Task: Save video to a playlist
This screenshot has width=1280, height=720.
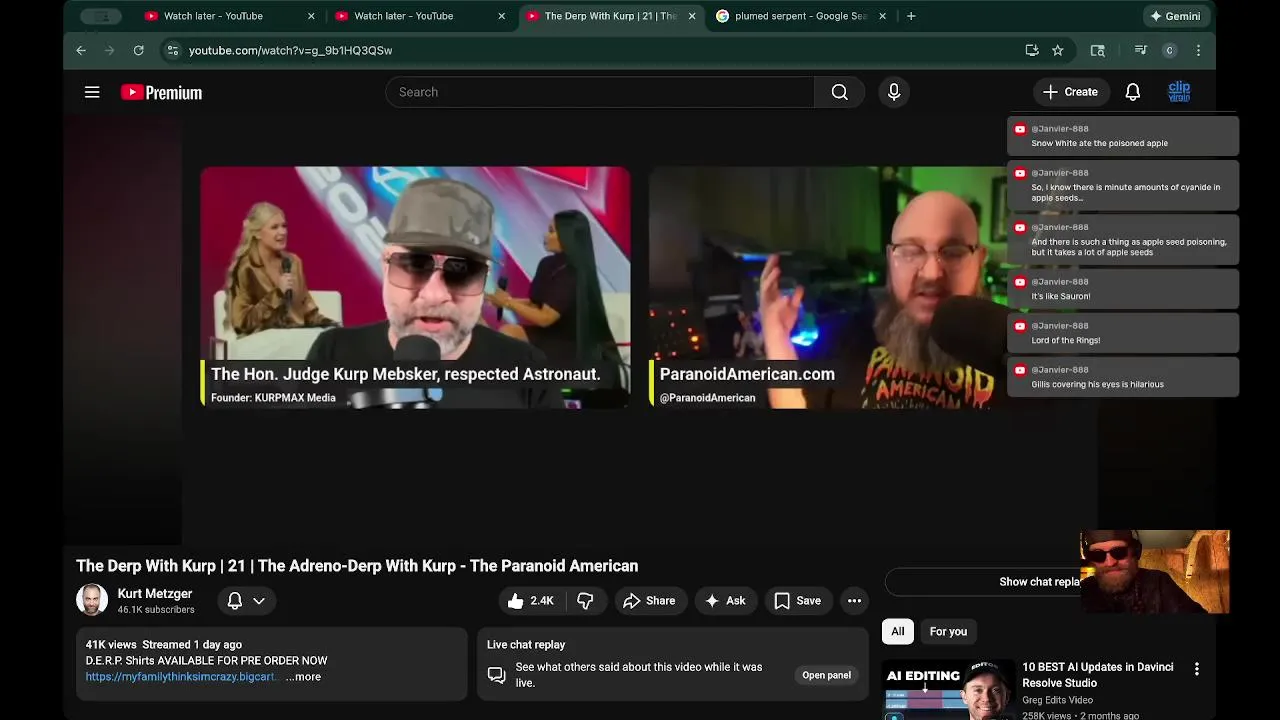Action: tap(797, 601)
